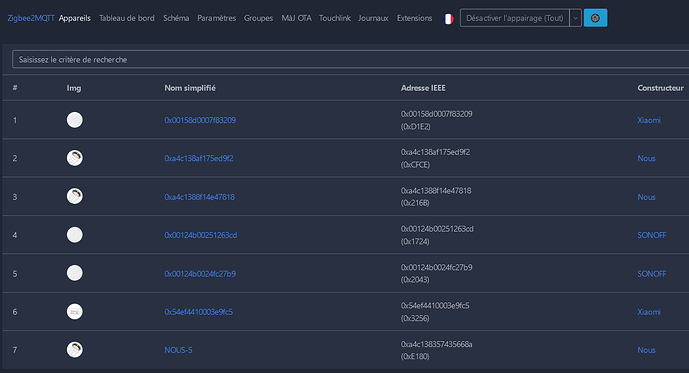Click Xiaomi manufacturer link in row 1

649,120
